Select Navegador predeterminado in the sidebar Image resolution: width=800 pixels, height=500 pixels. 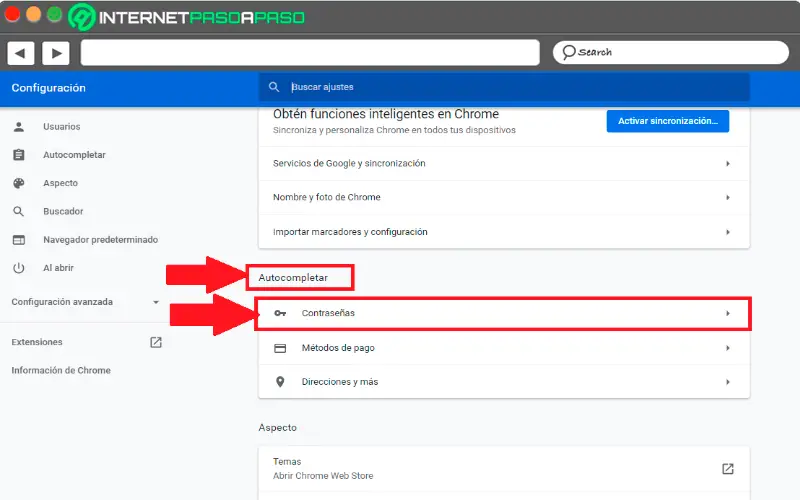coord(101,240)
